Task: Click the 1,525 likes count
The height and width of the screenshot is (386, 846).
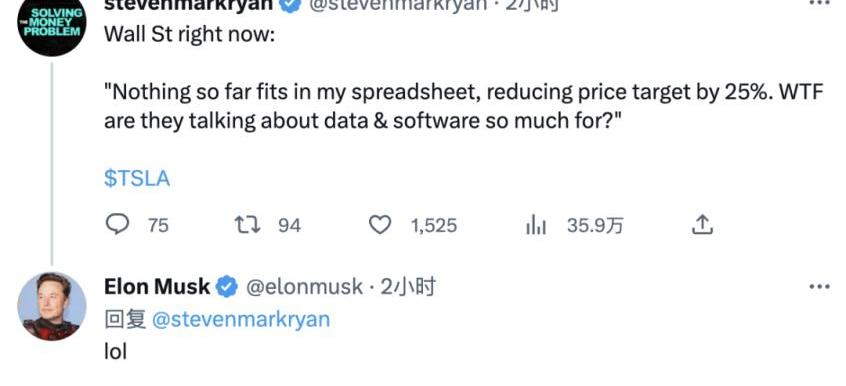Action: click(x=434, y=226)
